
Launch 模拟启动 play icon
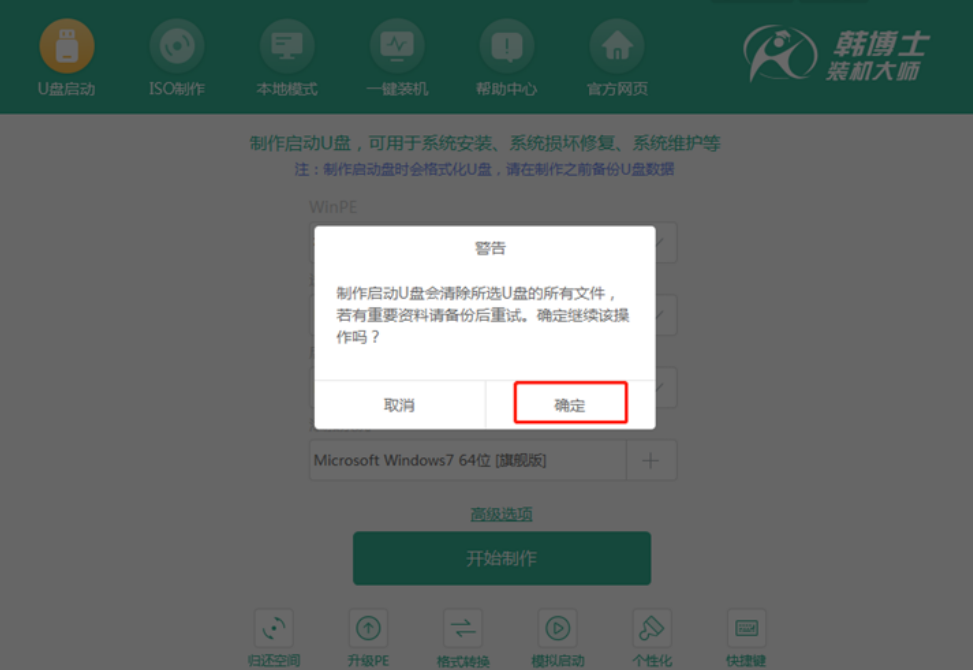[x=557, y=628]
